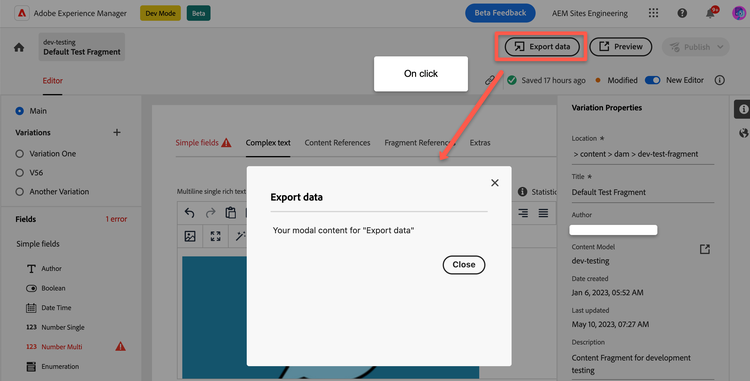This screenshot has height=381, width=750.
Task: Justify text in the toolbar
Action: (x=543, y=213)
